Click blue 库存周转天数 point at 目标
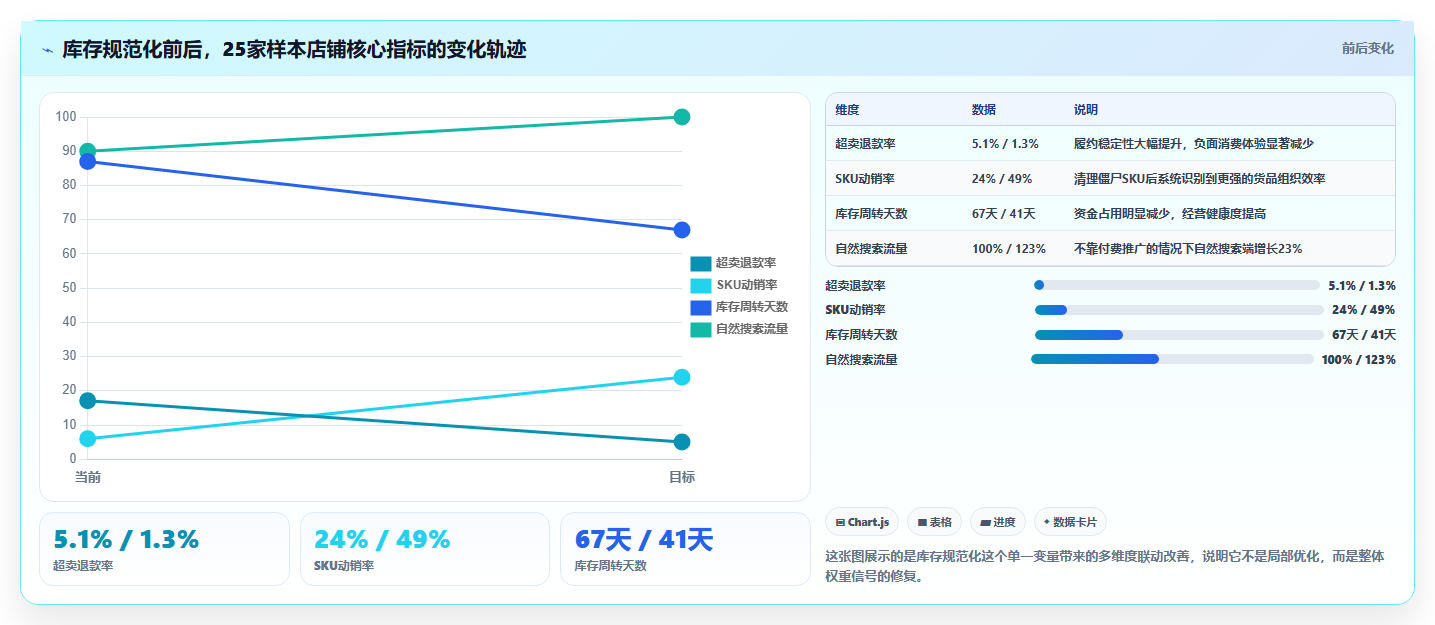The height and width of the screenshot is (625, 1435). pyautogui.click(x=682, y=230)
